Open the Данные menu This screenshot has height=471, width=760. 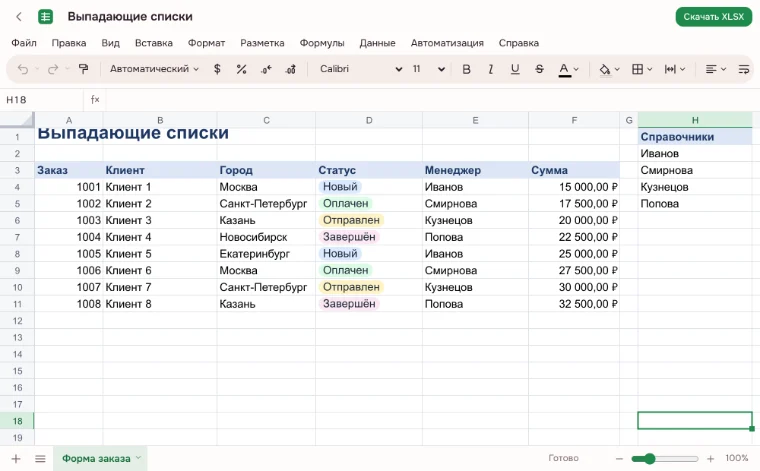[378, 43]
